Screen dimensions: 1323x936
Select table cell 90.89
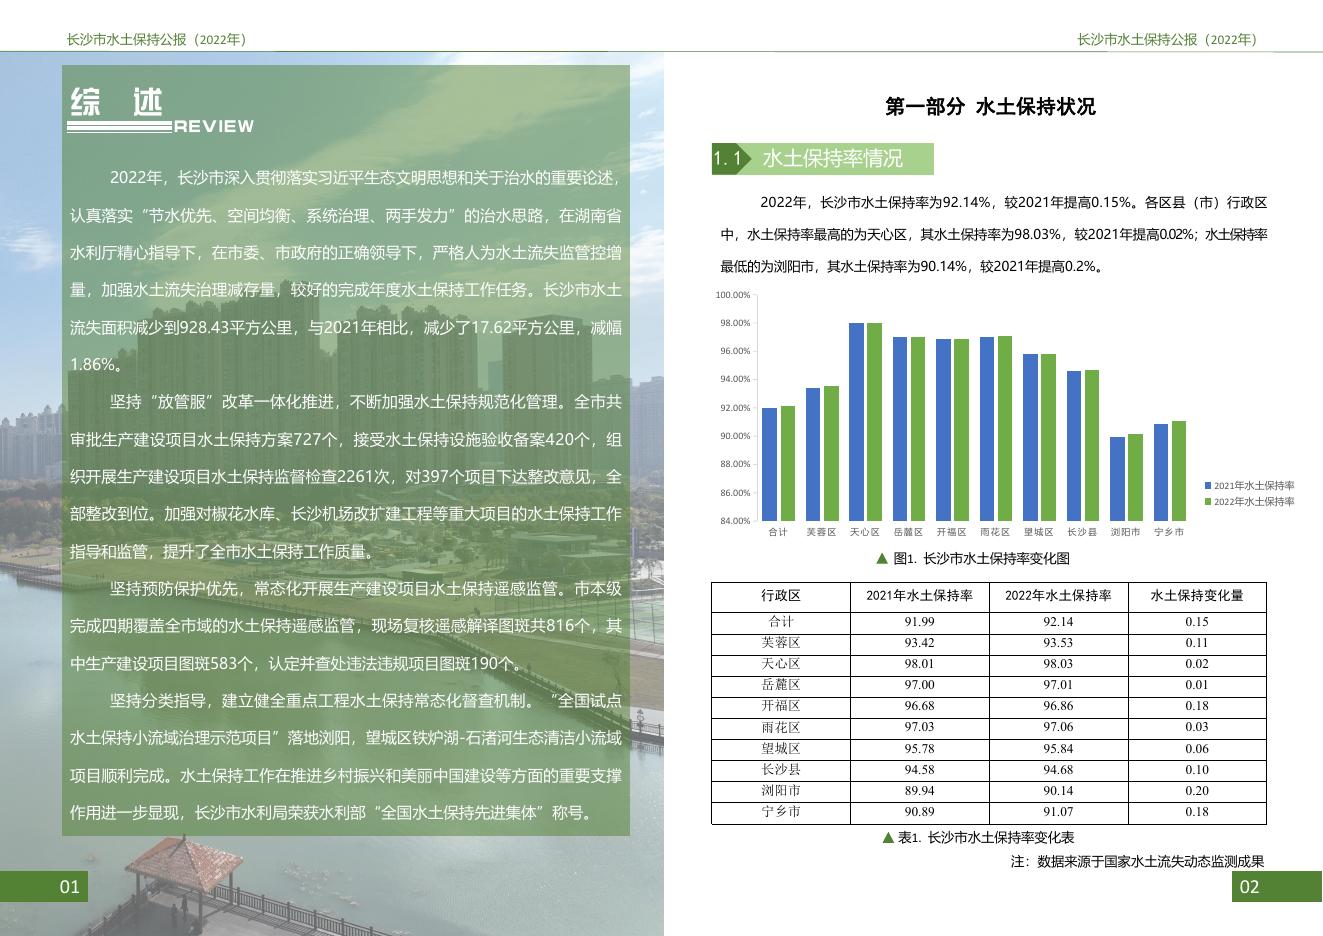point(920,812)
